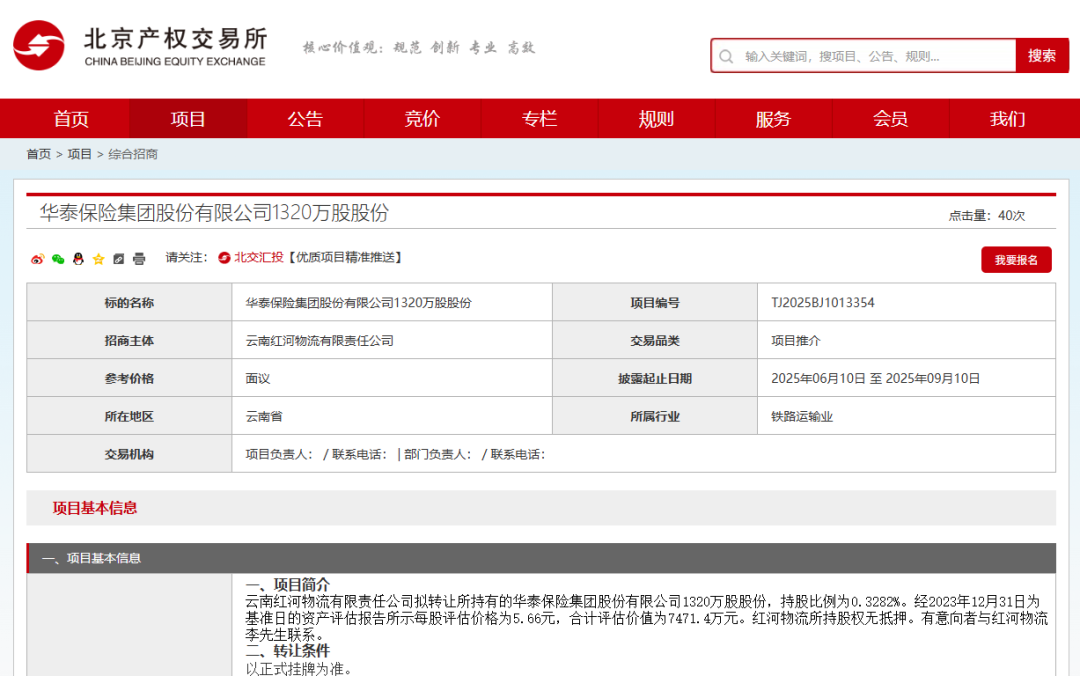Navigate to the 服务 section
1080x676 pixels.
click(x=773, y=119)
